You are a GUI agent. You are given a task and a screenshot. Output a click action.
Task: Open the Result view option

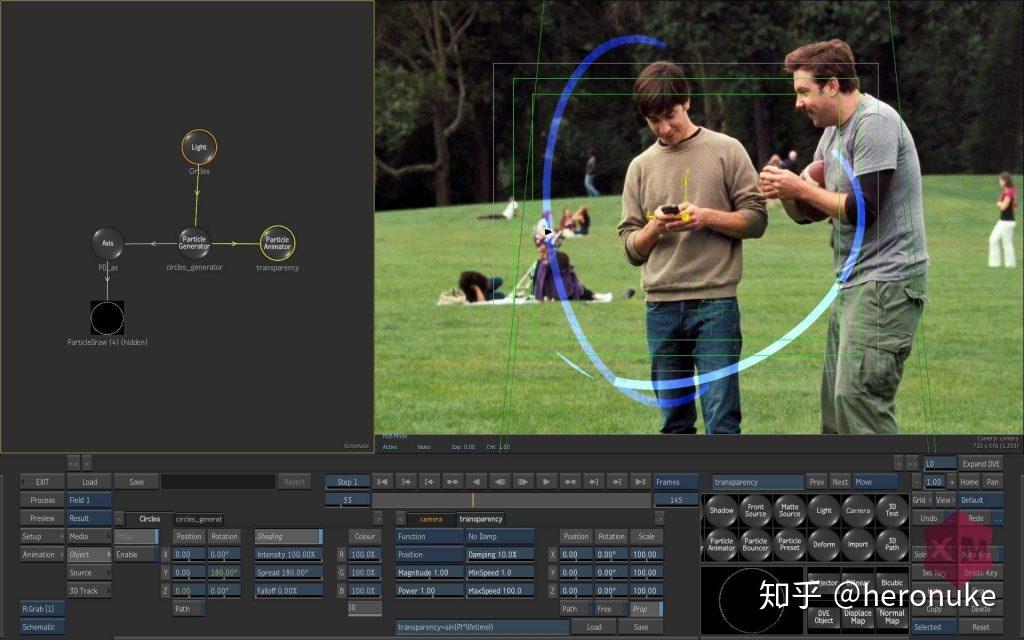coord(89,518)
